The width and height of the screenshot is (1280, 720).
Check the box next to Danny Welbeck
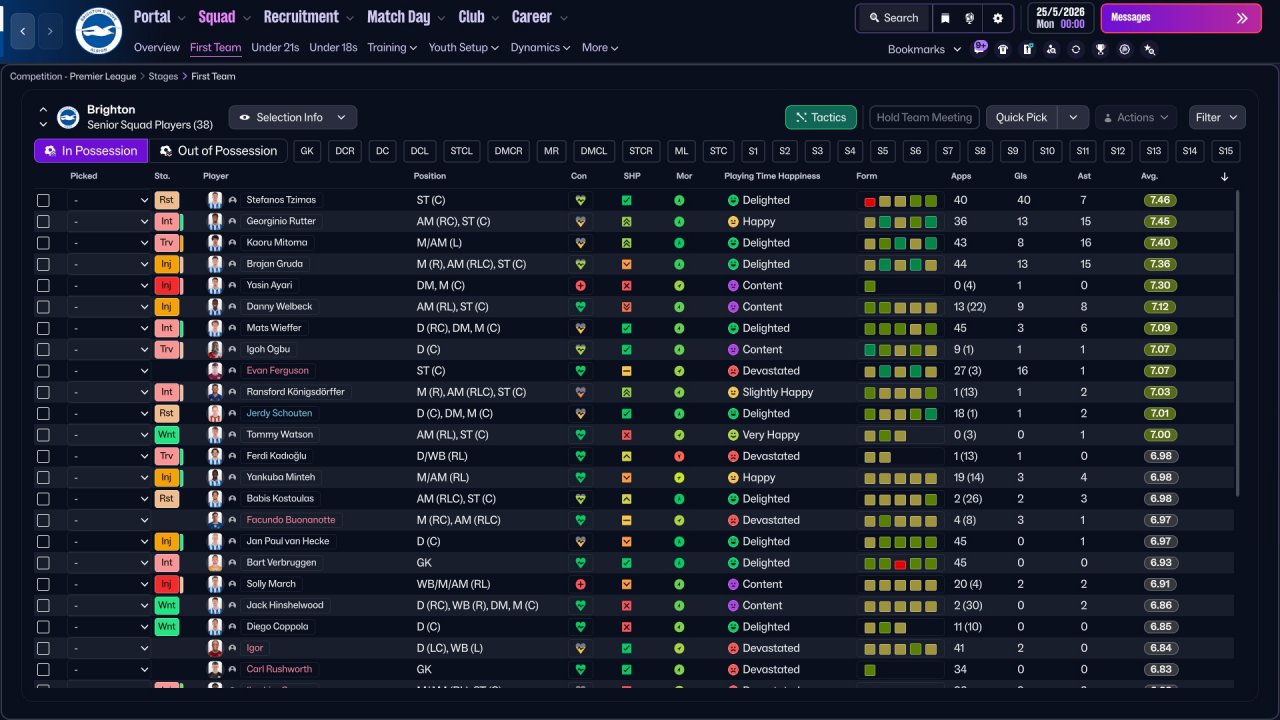pyautogui.click(x=43, y=307)
